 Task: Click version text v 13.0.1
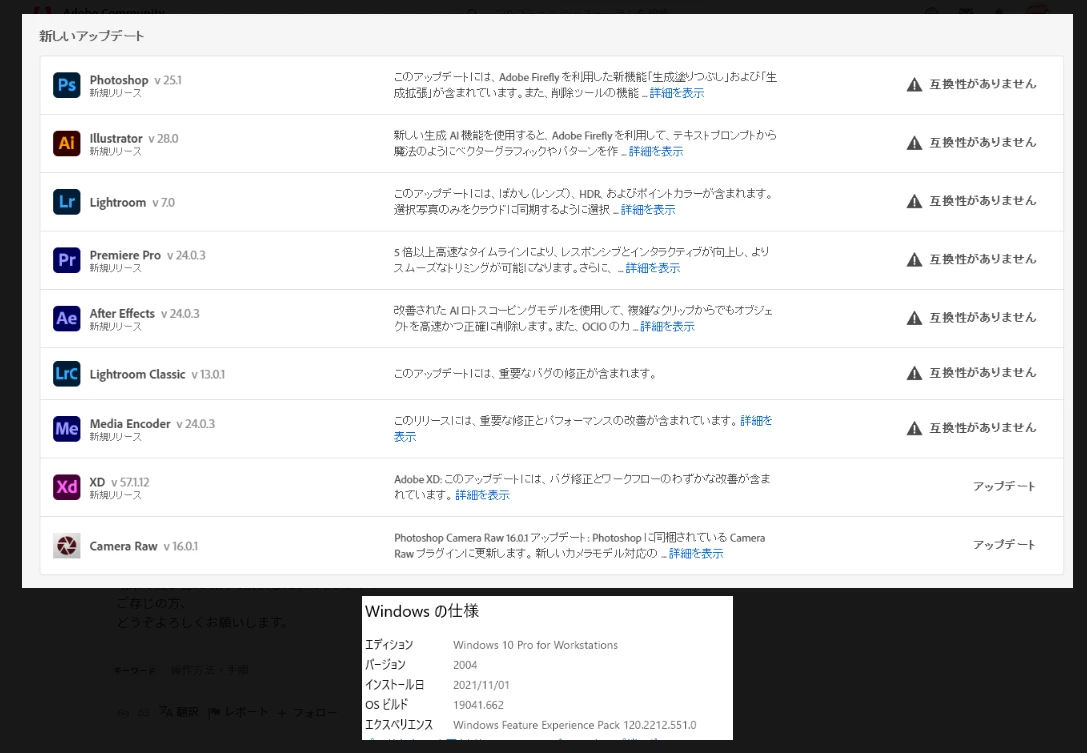(208, 374)
